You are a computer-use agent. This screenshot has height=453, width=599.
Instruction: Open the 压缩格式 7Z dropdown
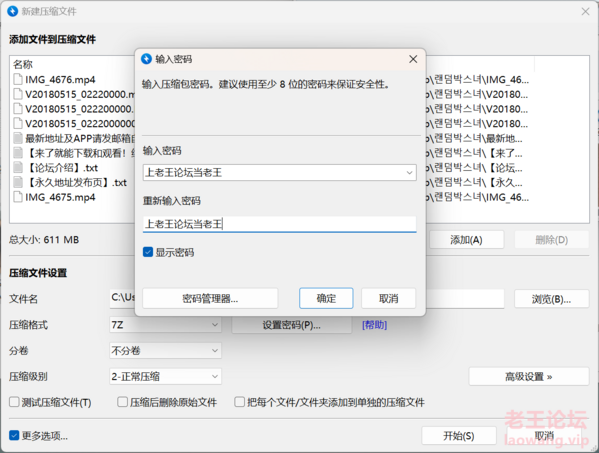165,325
